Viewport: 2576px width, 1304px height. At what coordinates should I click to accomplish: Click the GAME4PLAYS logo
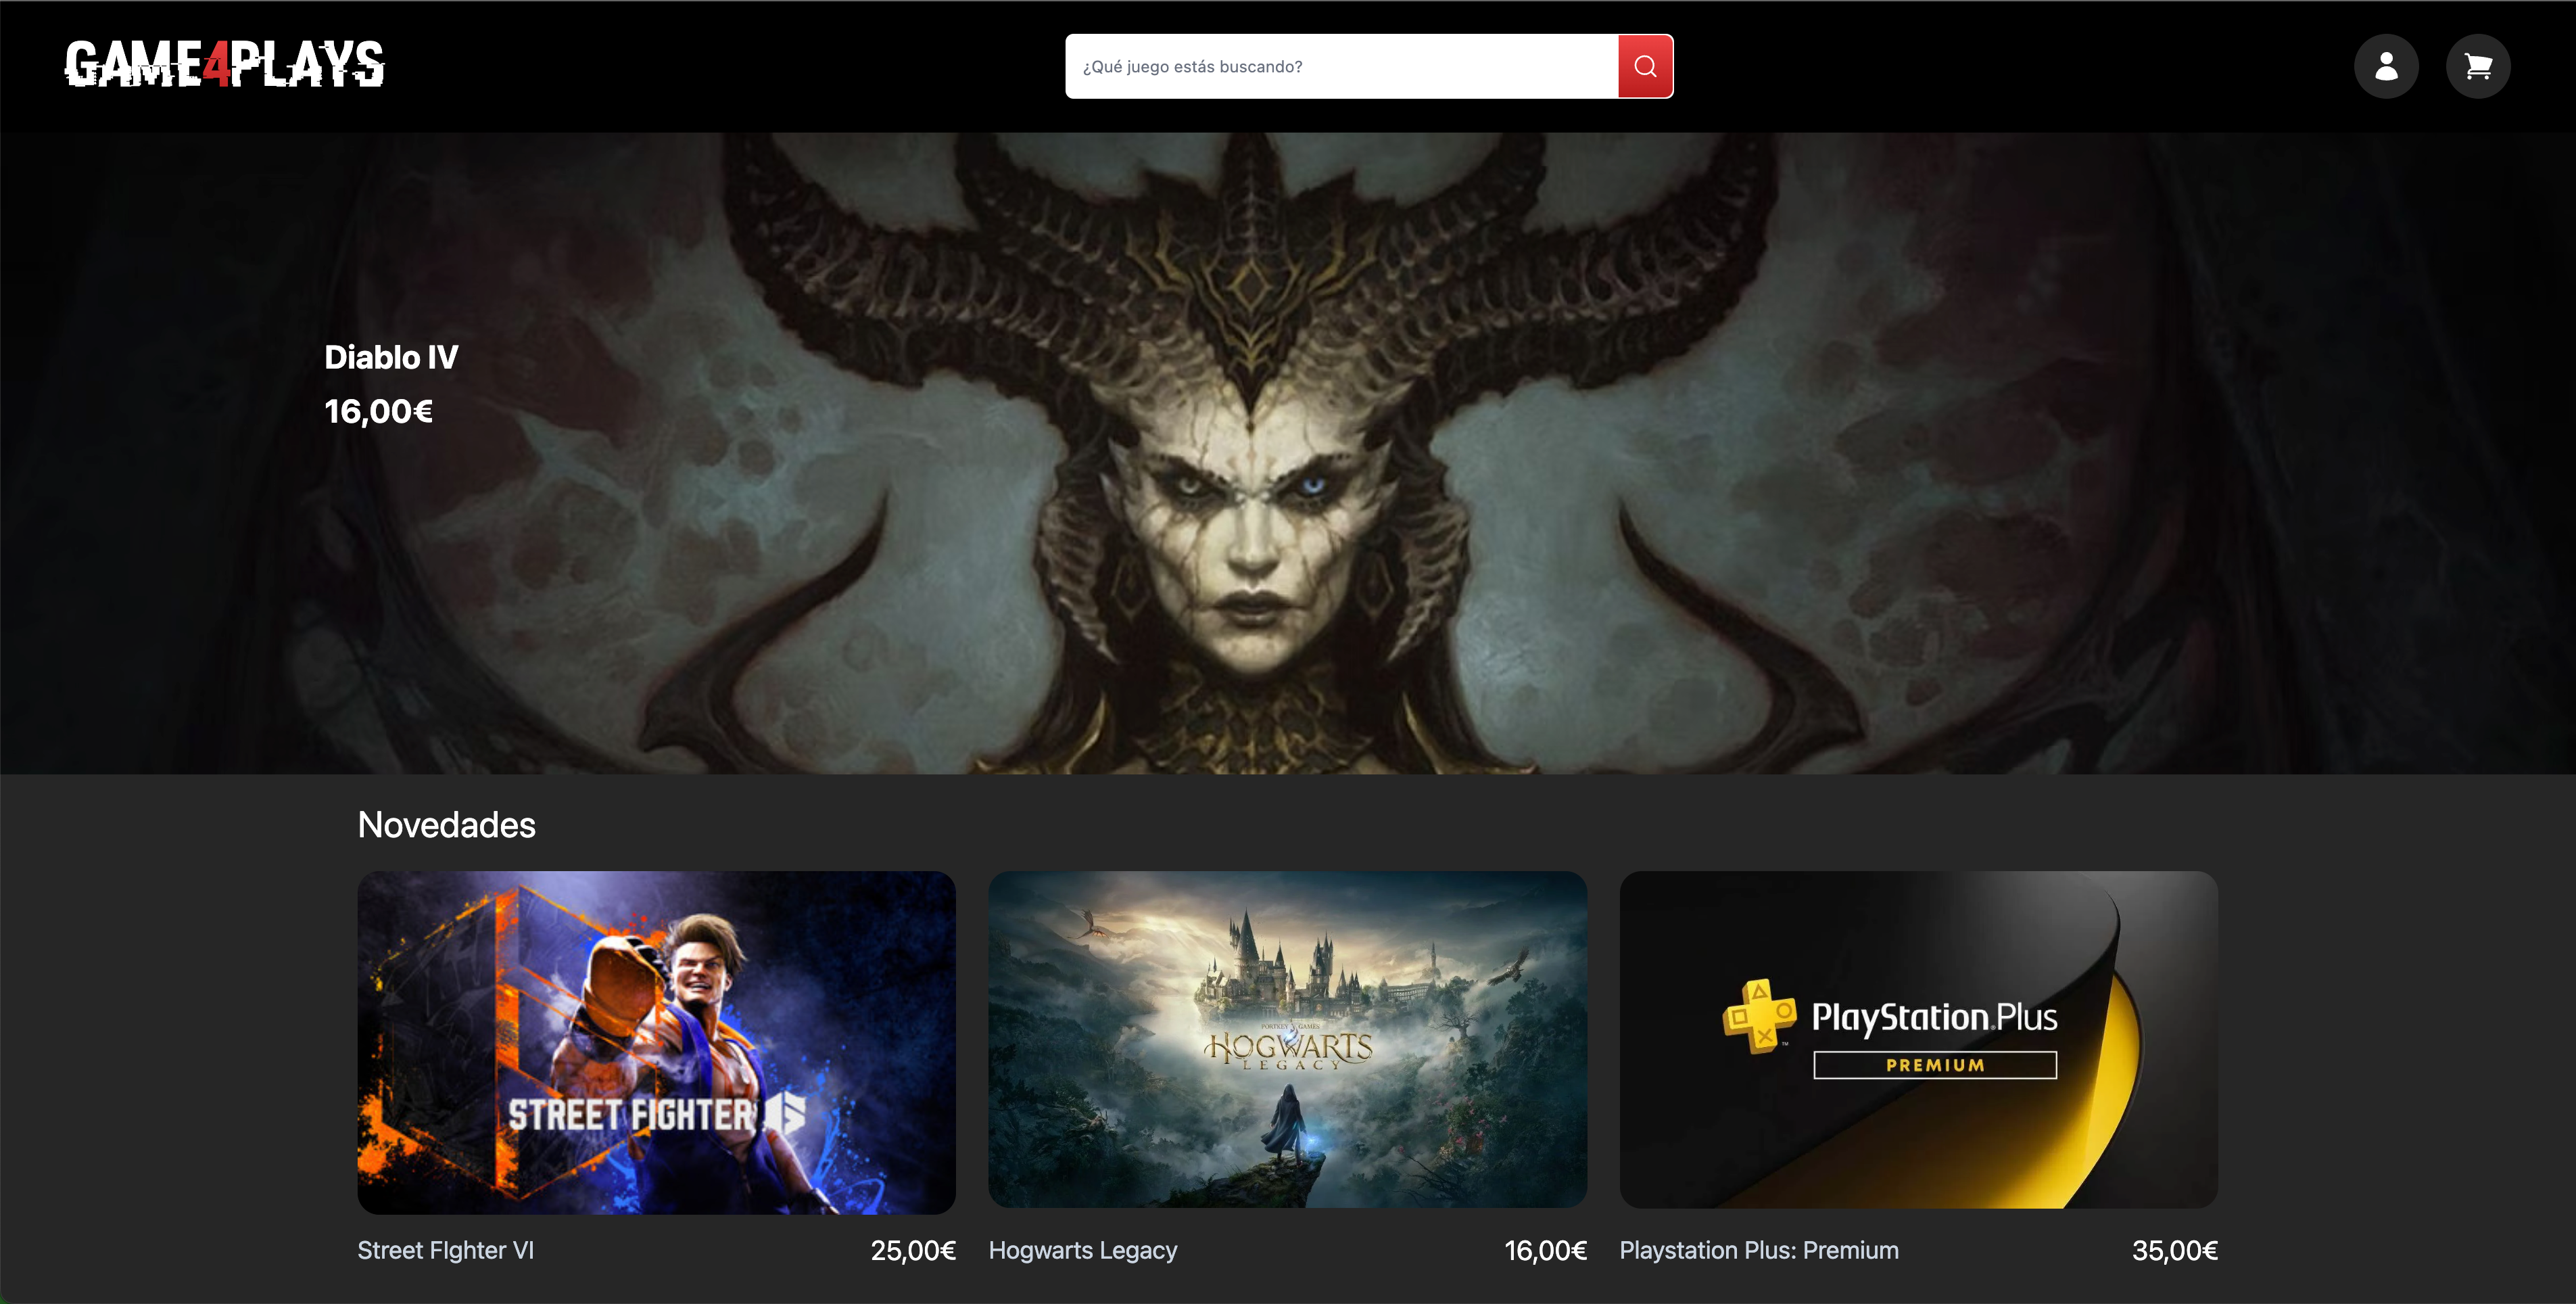point(225,64)
